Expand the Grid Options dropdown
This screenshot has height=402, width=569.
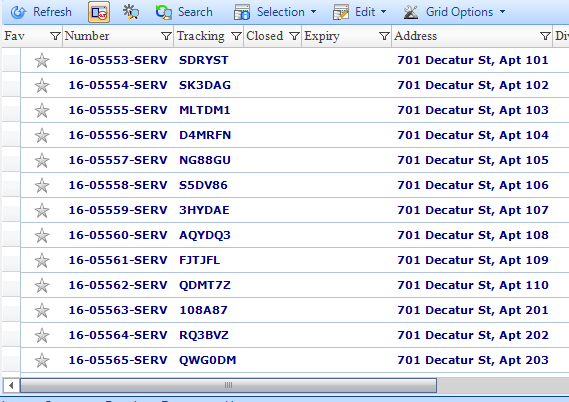454,12
